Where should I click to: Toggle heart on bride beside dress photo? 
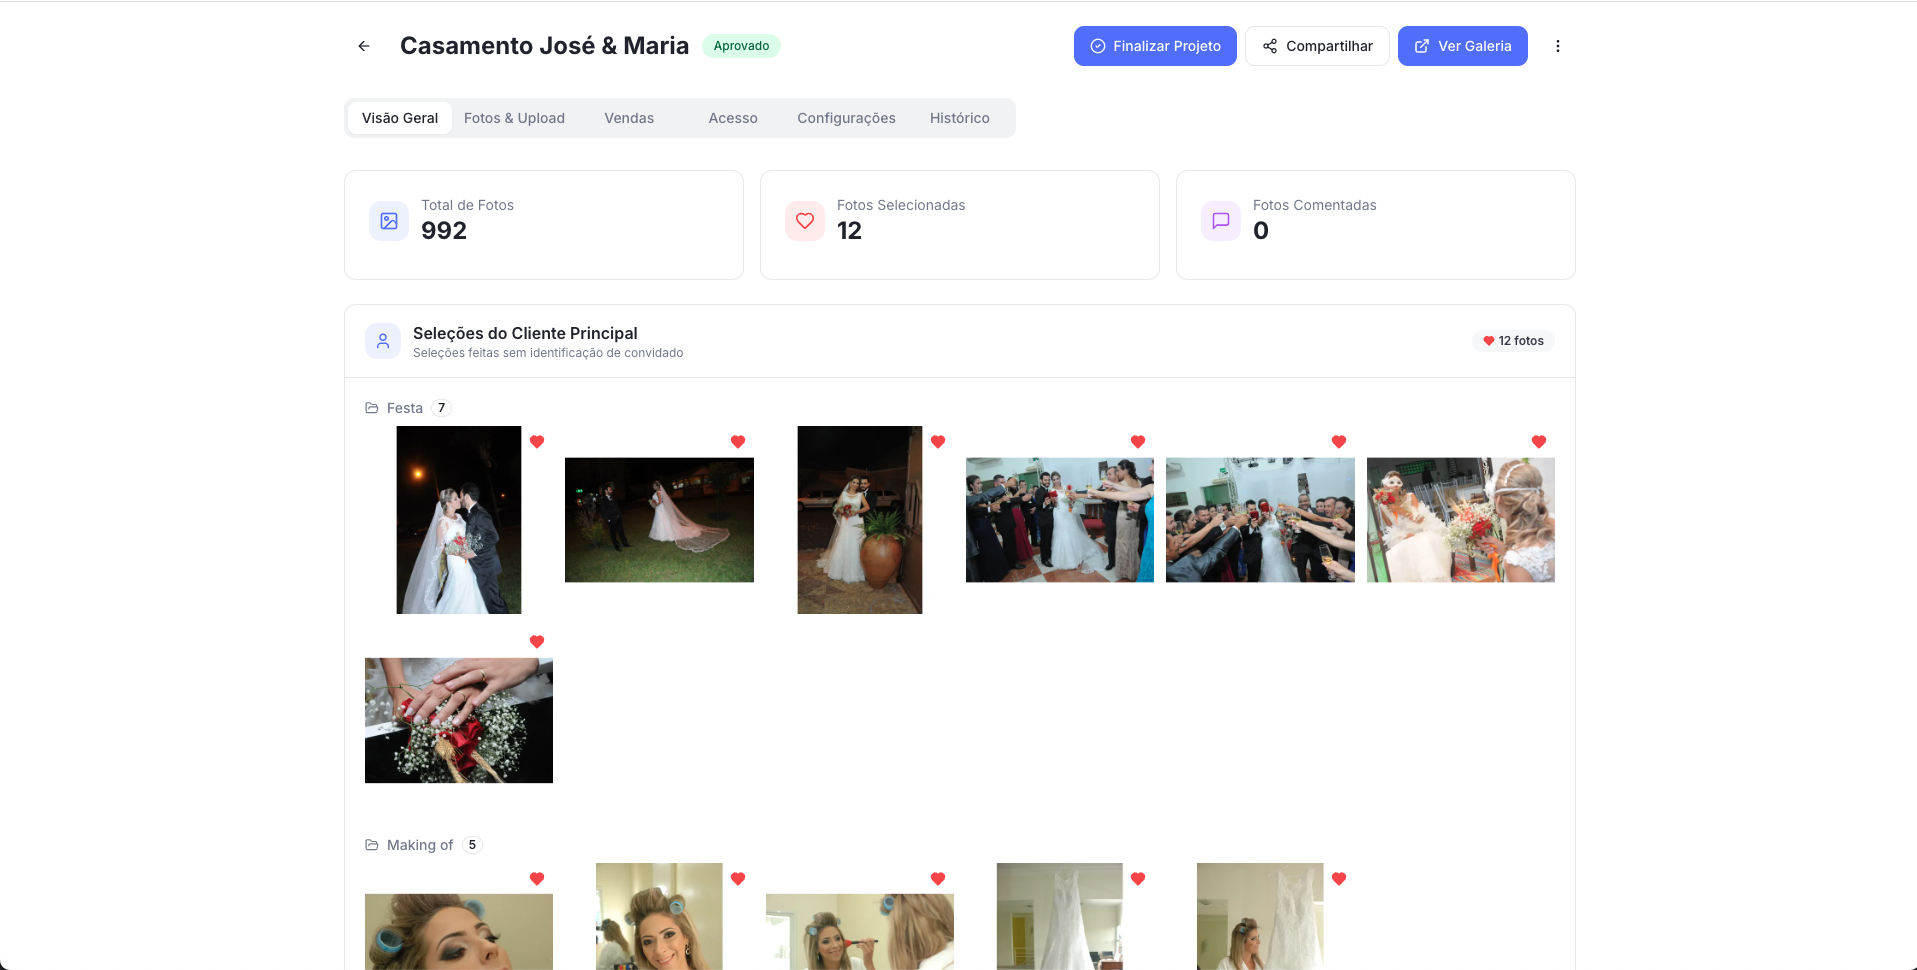point(1339,879)
